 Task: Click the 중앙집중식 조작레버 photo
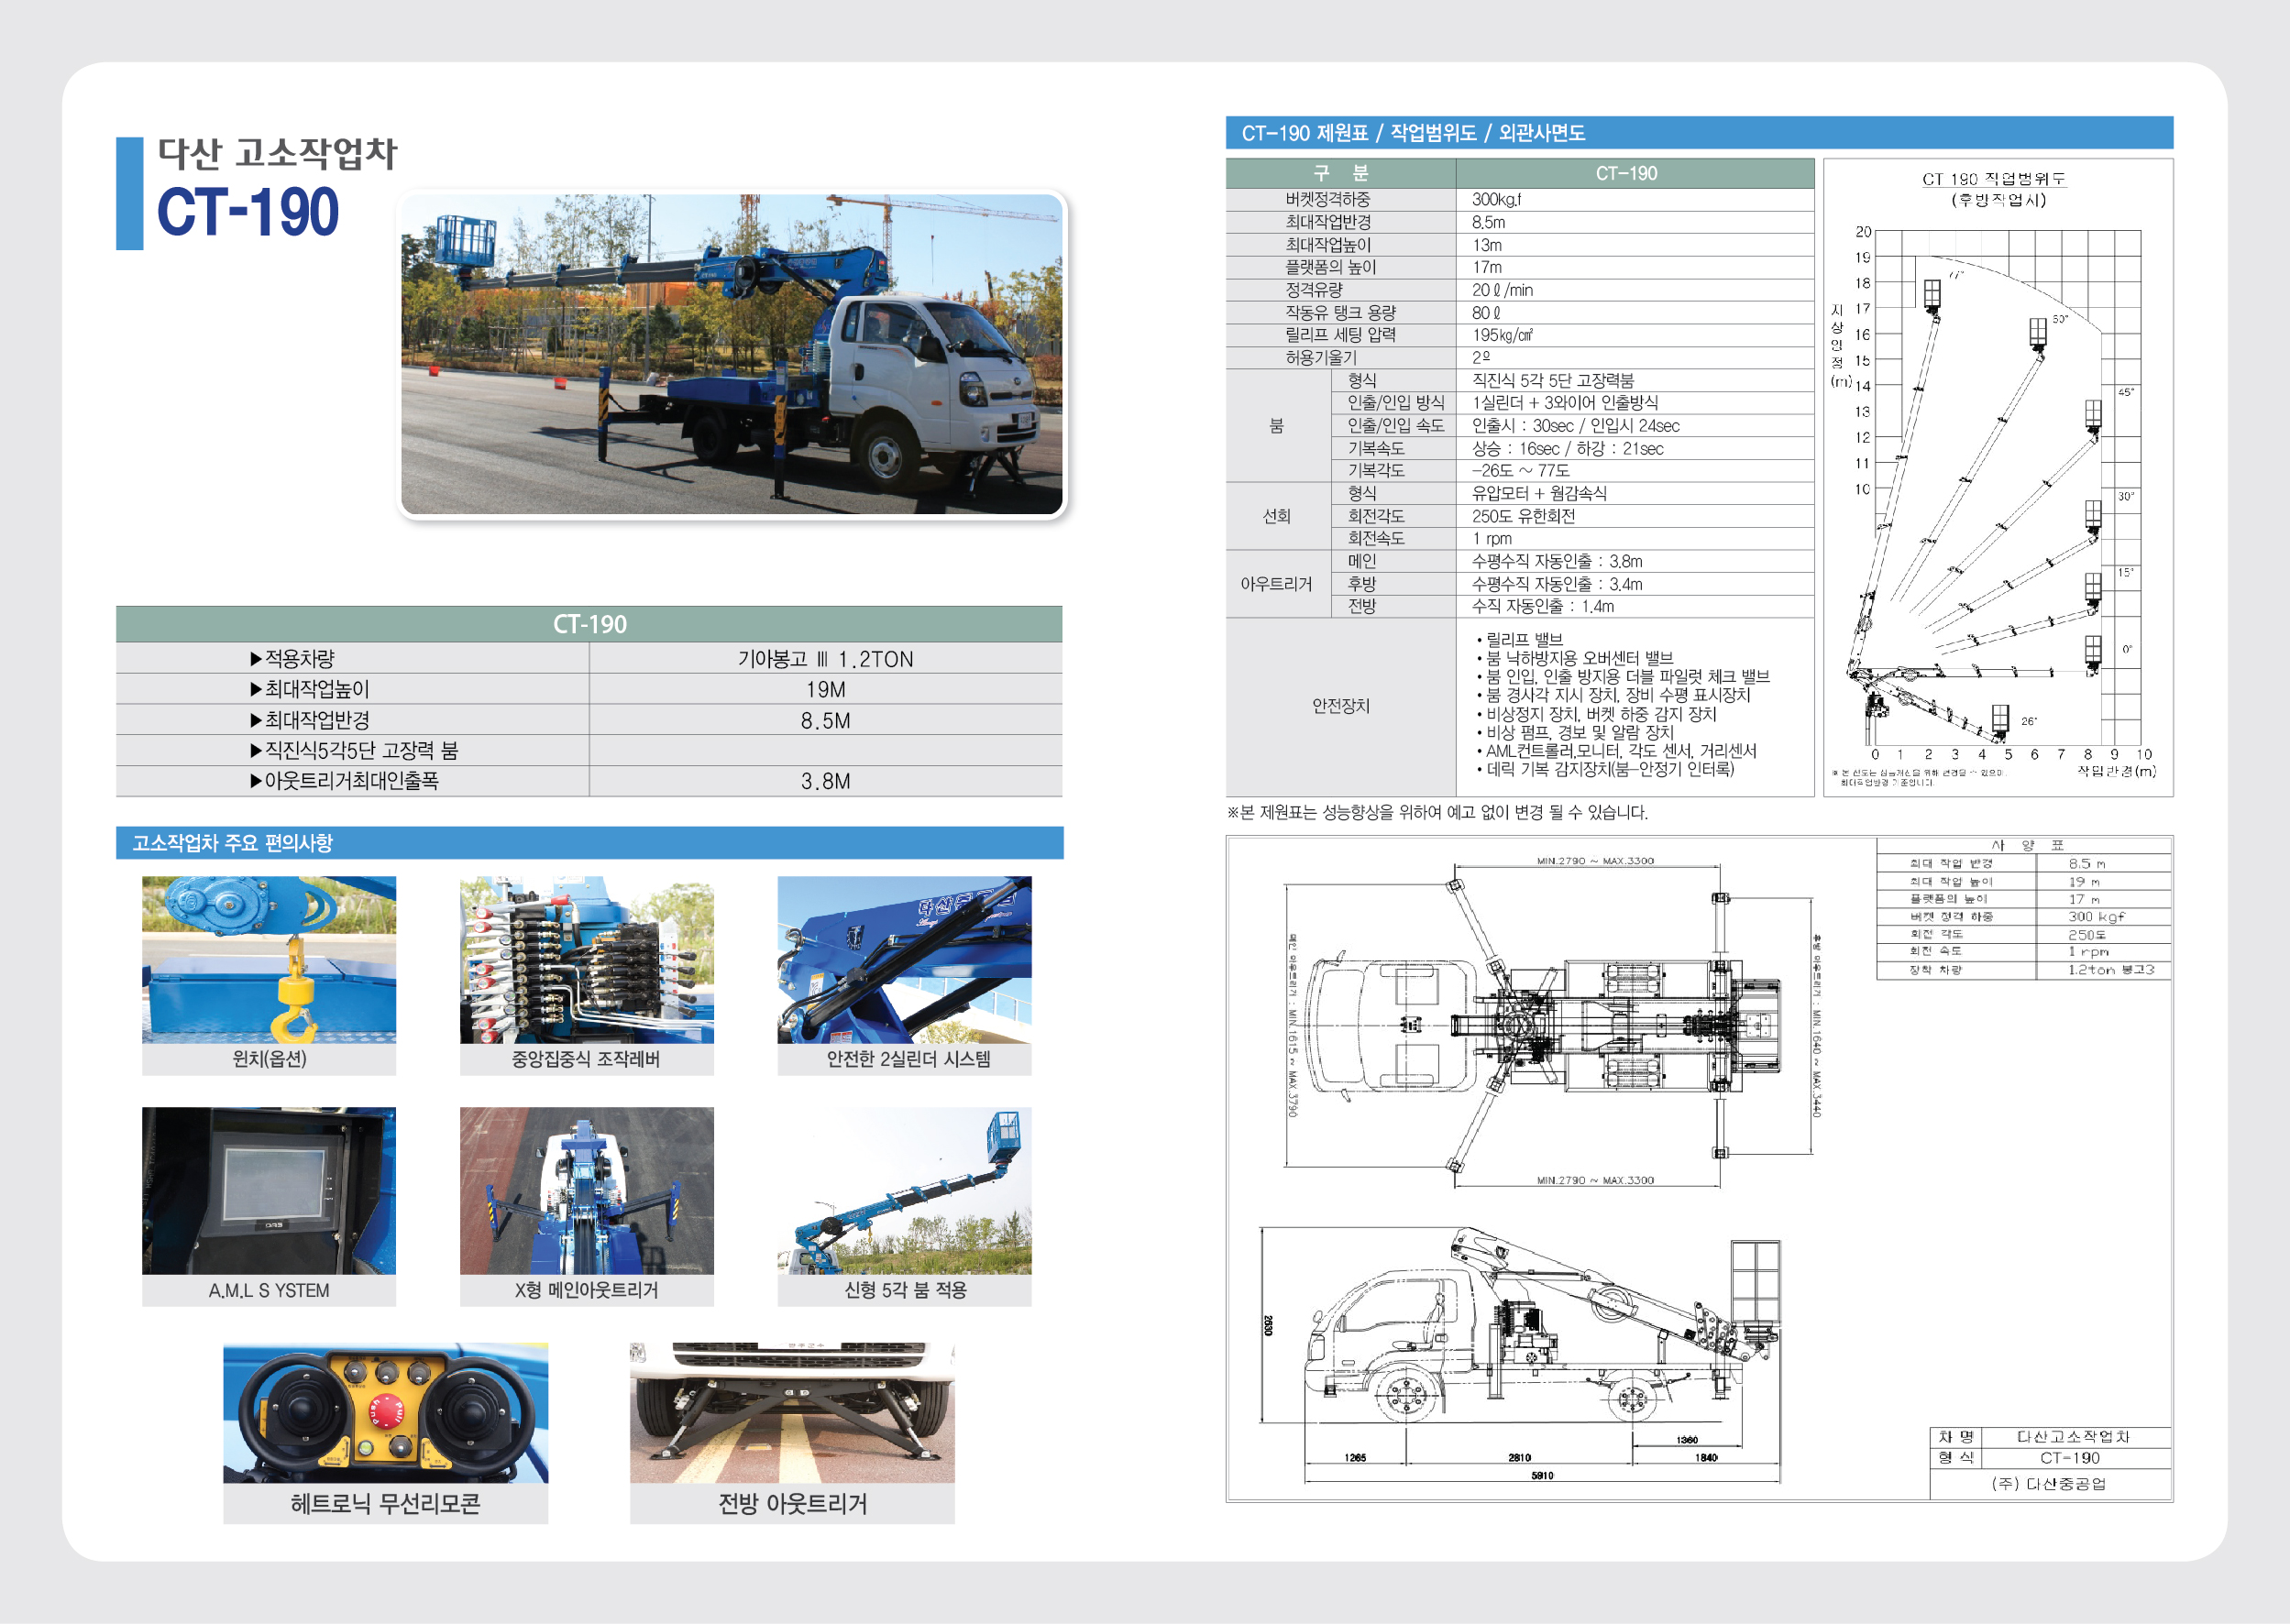[587, 960]
